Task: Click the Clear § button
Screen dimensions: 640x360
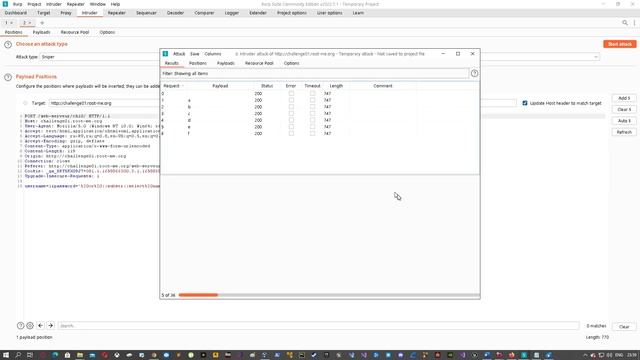Action: (x=624, y=110)
